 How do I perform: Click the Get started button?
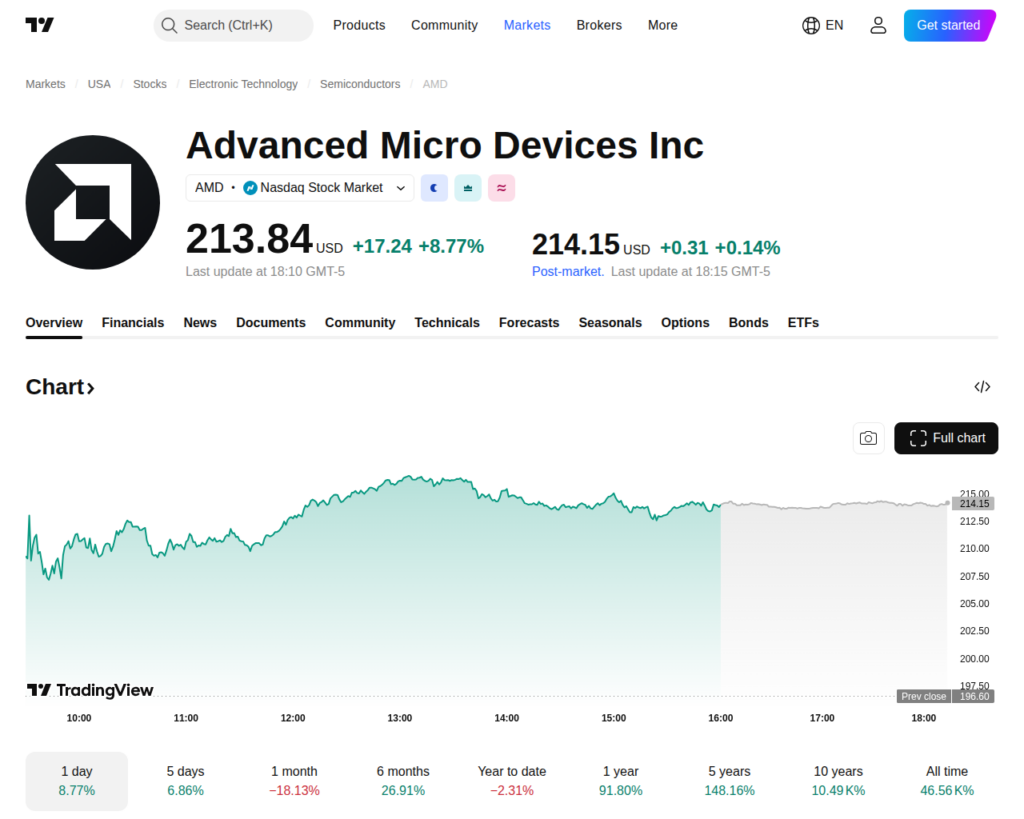pos(949,25)
